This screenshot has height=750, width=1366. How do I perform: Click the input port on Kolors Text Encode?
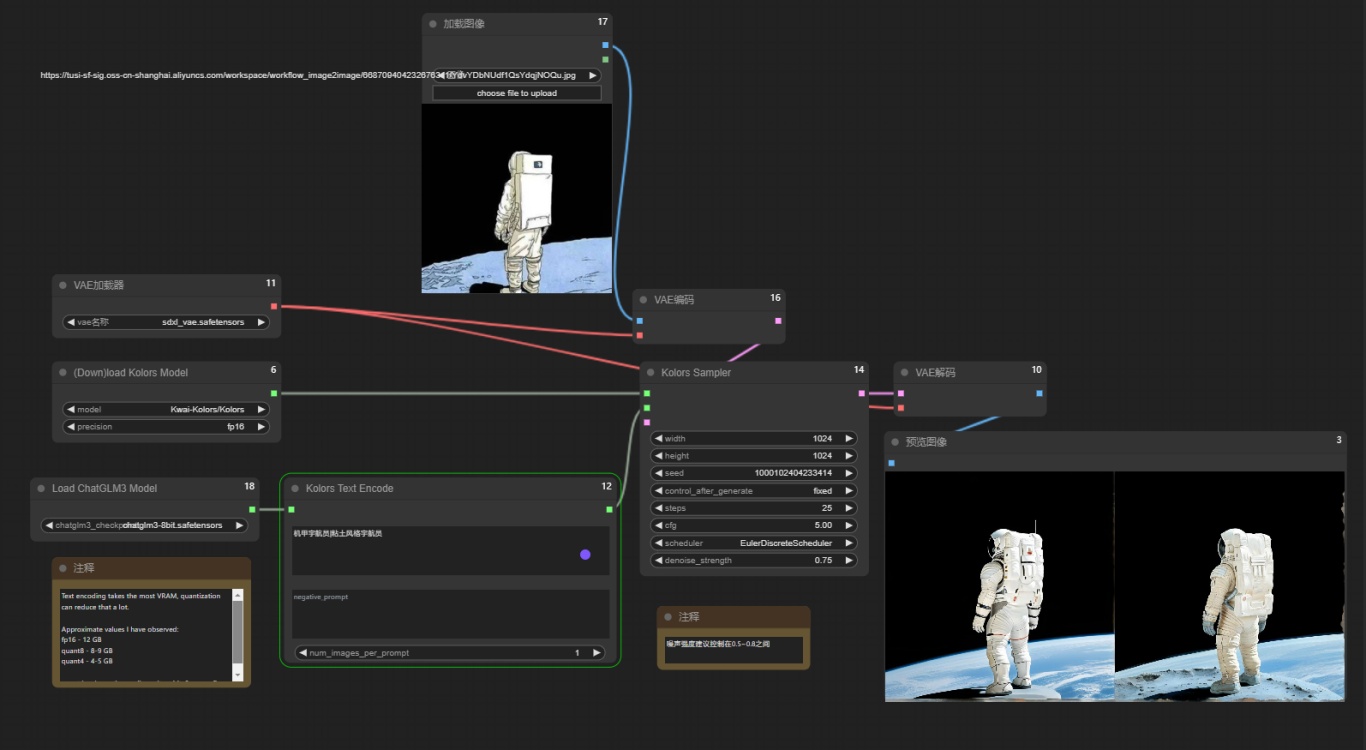click(291, 509)
